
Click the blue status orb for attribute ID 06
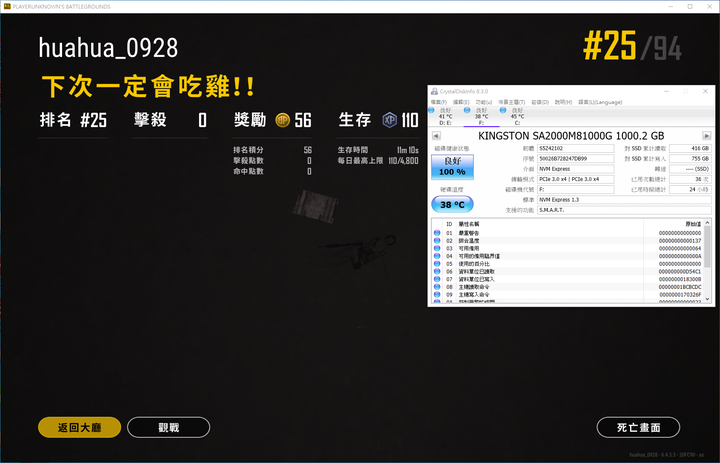(437, 271)
